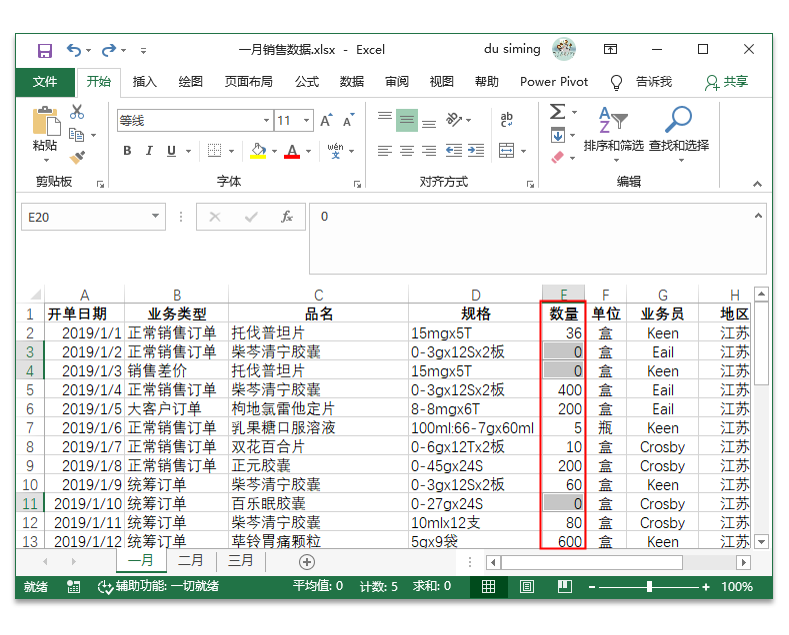This screenshot has width=789, height=635.
Task: Align text right
Action: [429, 150]
